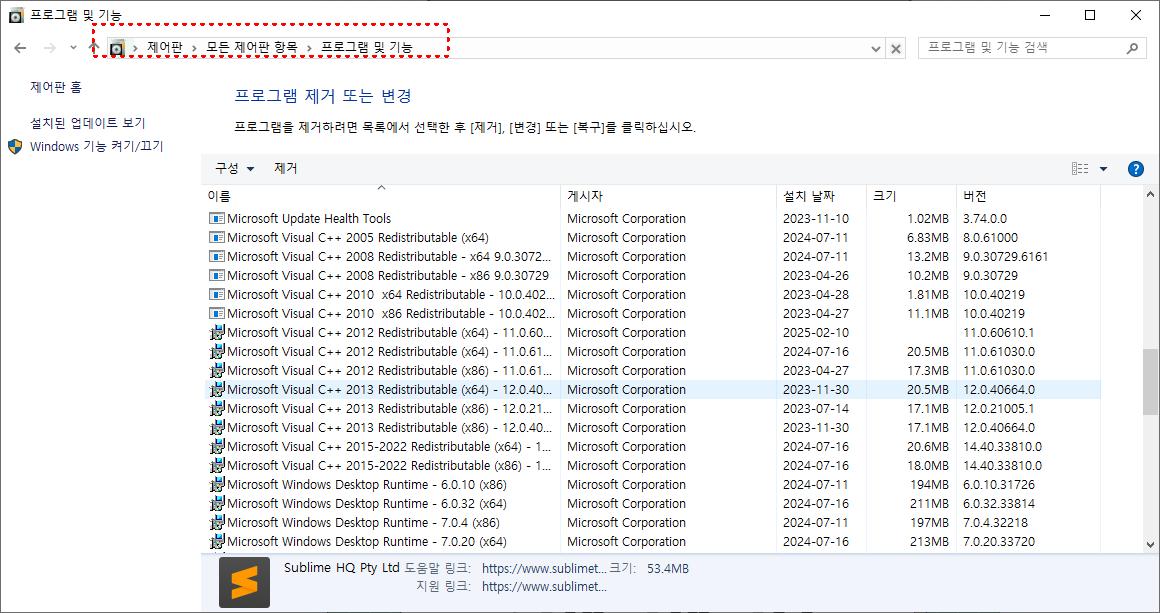Open 제어판 홈 link
The width and height of the screenshot is (1160, 613).
click(x=56, y=87)
